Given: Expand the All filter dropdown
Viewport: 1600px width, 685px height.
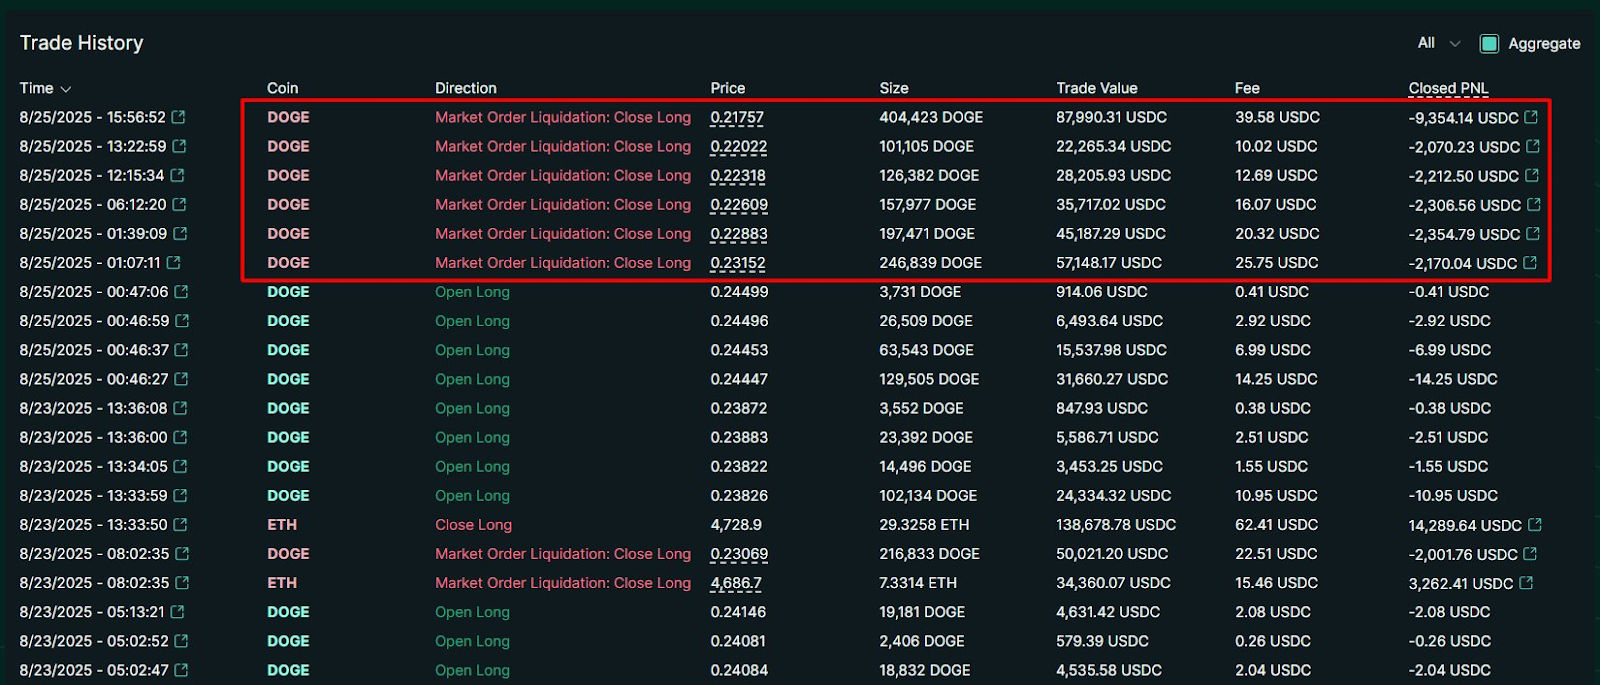Looking at the screenshot, I should [1438, 43].
